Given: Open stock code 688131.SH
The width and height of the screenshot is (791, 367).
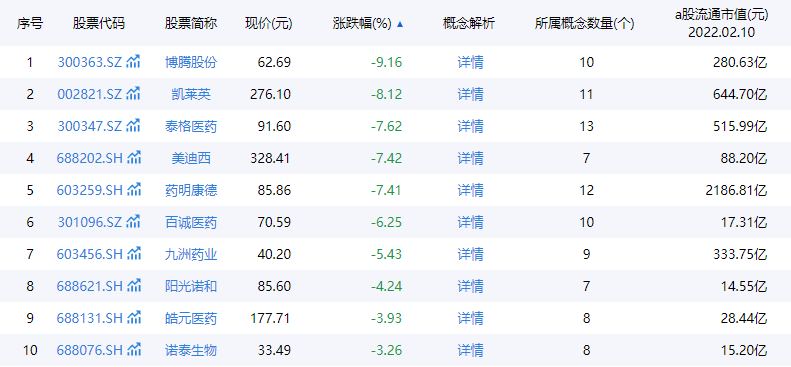Looking at the screenshot, I should click(x=90, y=318).
